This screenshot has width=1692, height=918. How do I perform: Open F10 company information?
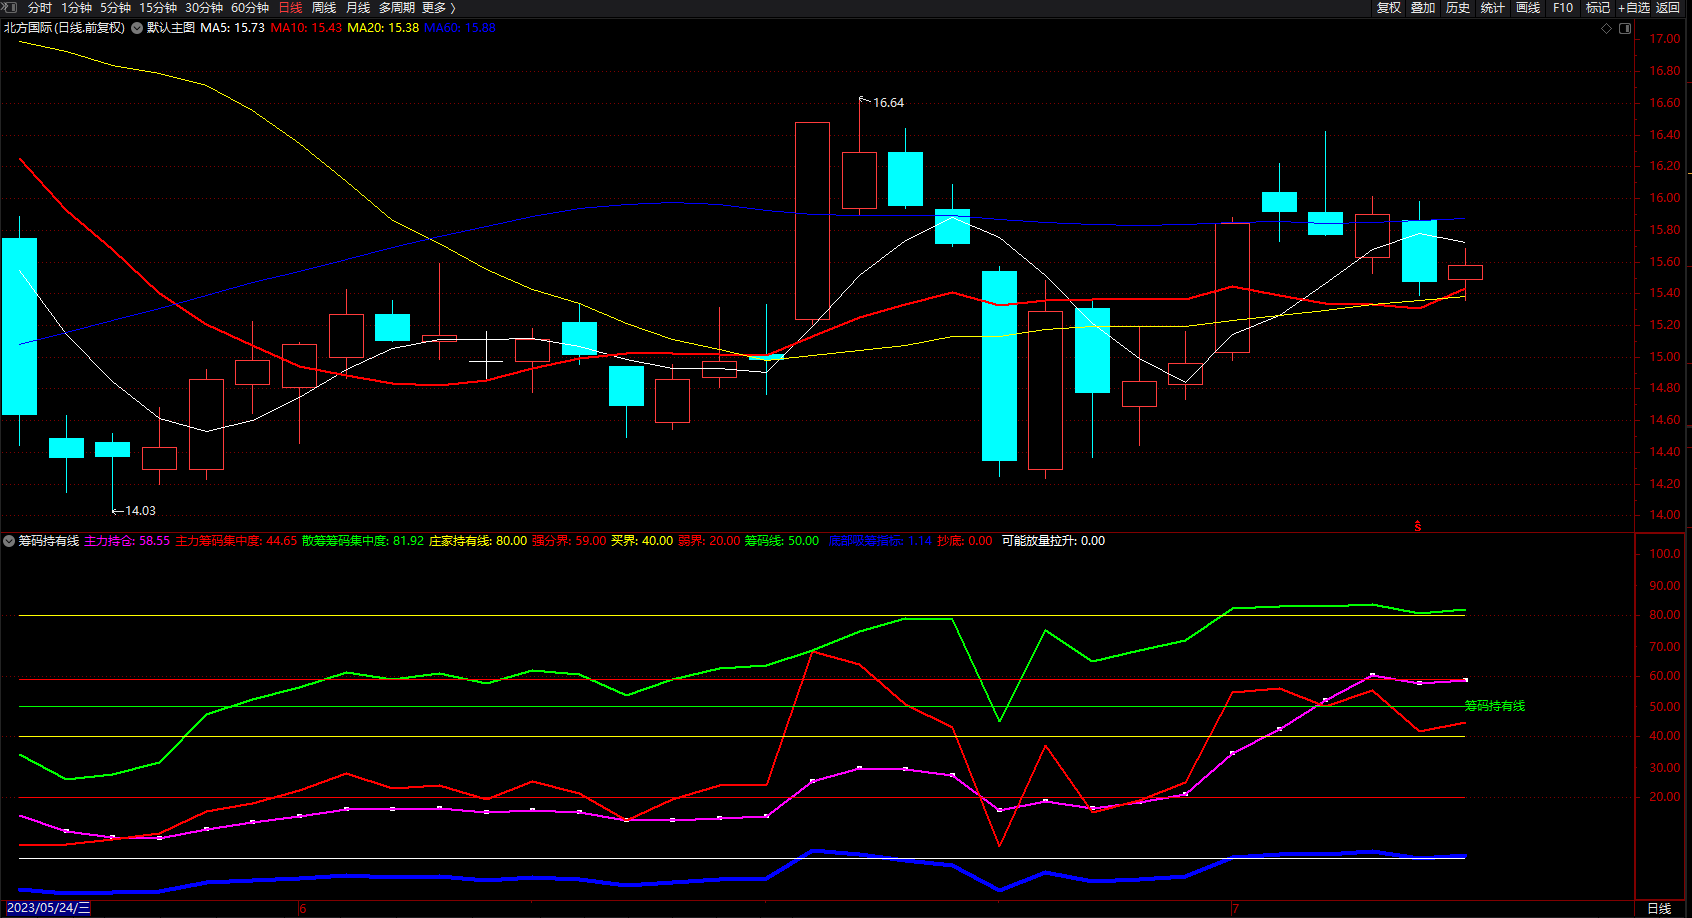1563,8
